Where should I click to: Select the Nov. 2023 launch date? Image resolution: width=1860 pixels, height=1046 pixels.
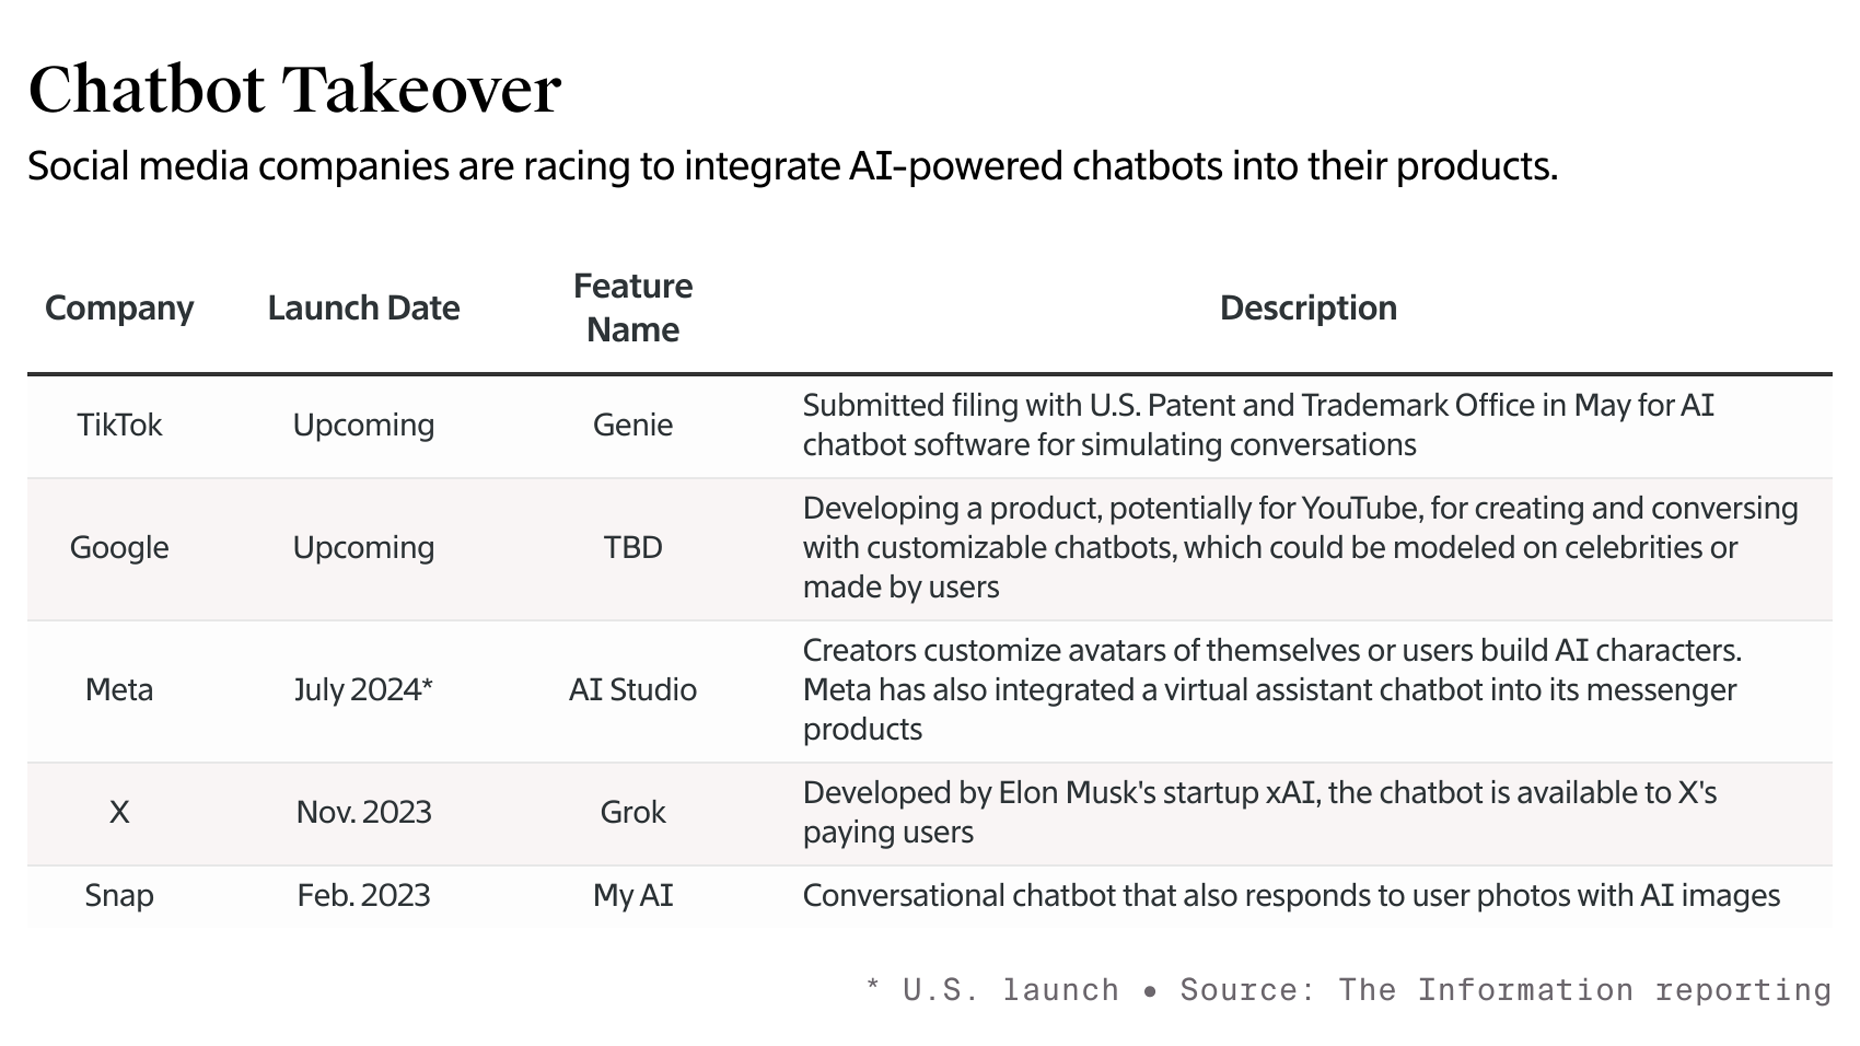tap(363, 812)
